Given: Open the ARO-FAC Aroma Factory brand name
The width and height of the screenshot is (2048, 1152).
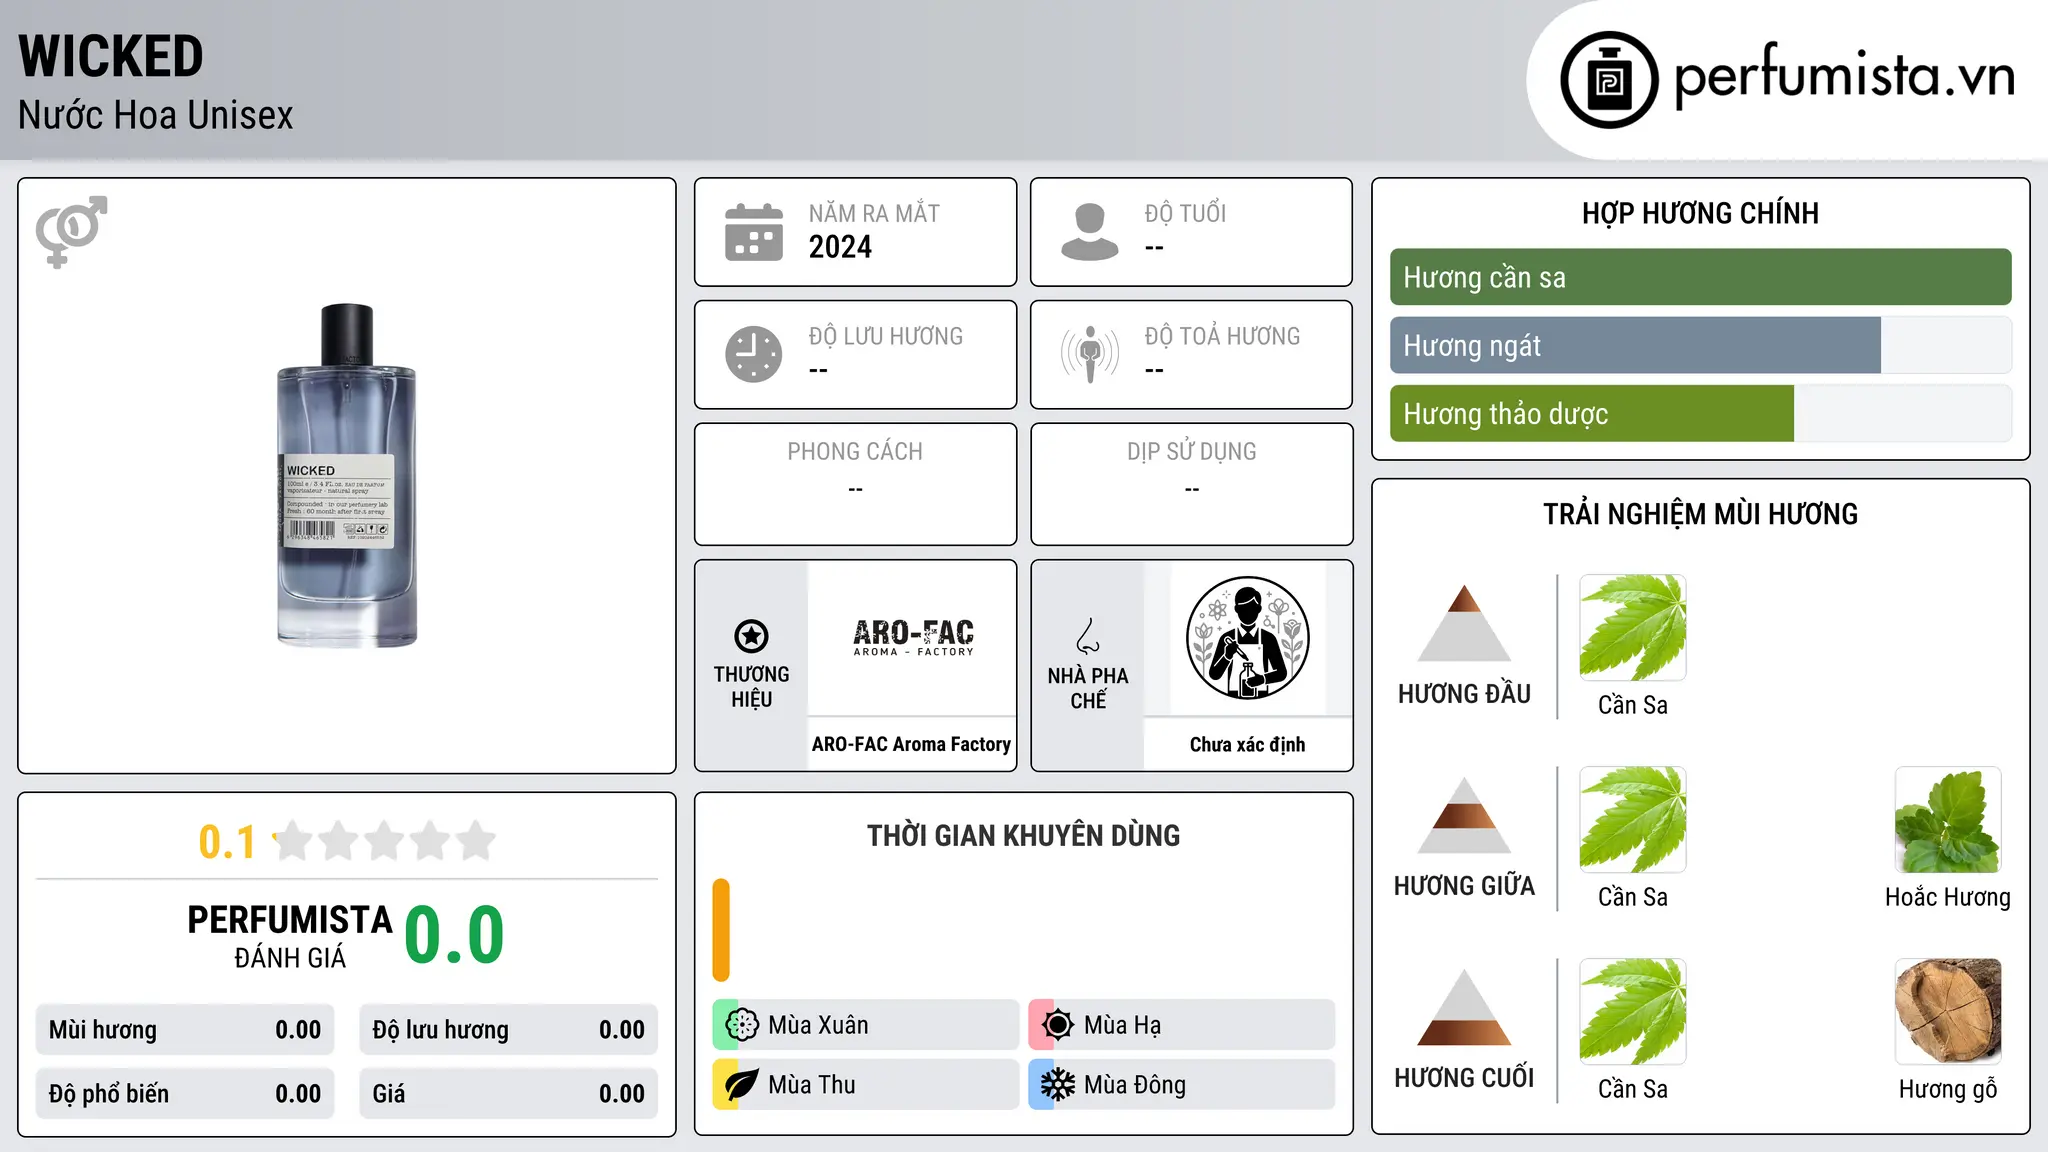Looking at the screenshot, I should click(911, 744).
